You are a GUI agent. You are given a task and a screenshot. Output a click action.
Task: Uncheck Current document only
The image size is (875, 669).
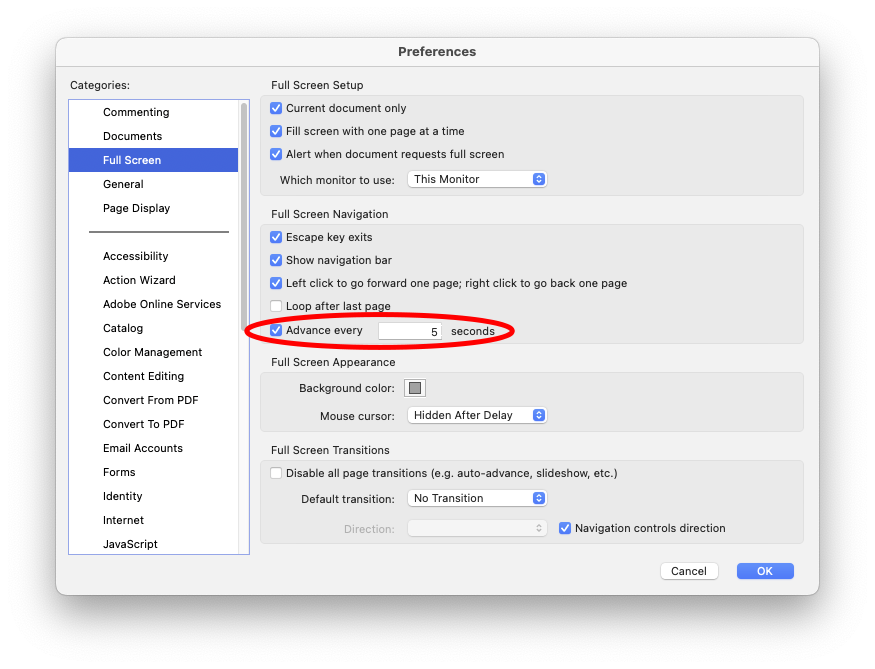(x=275, y=108)
